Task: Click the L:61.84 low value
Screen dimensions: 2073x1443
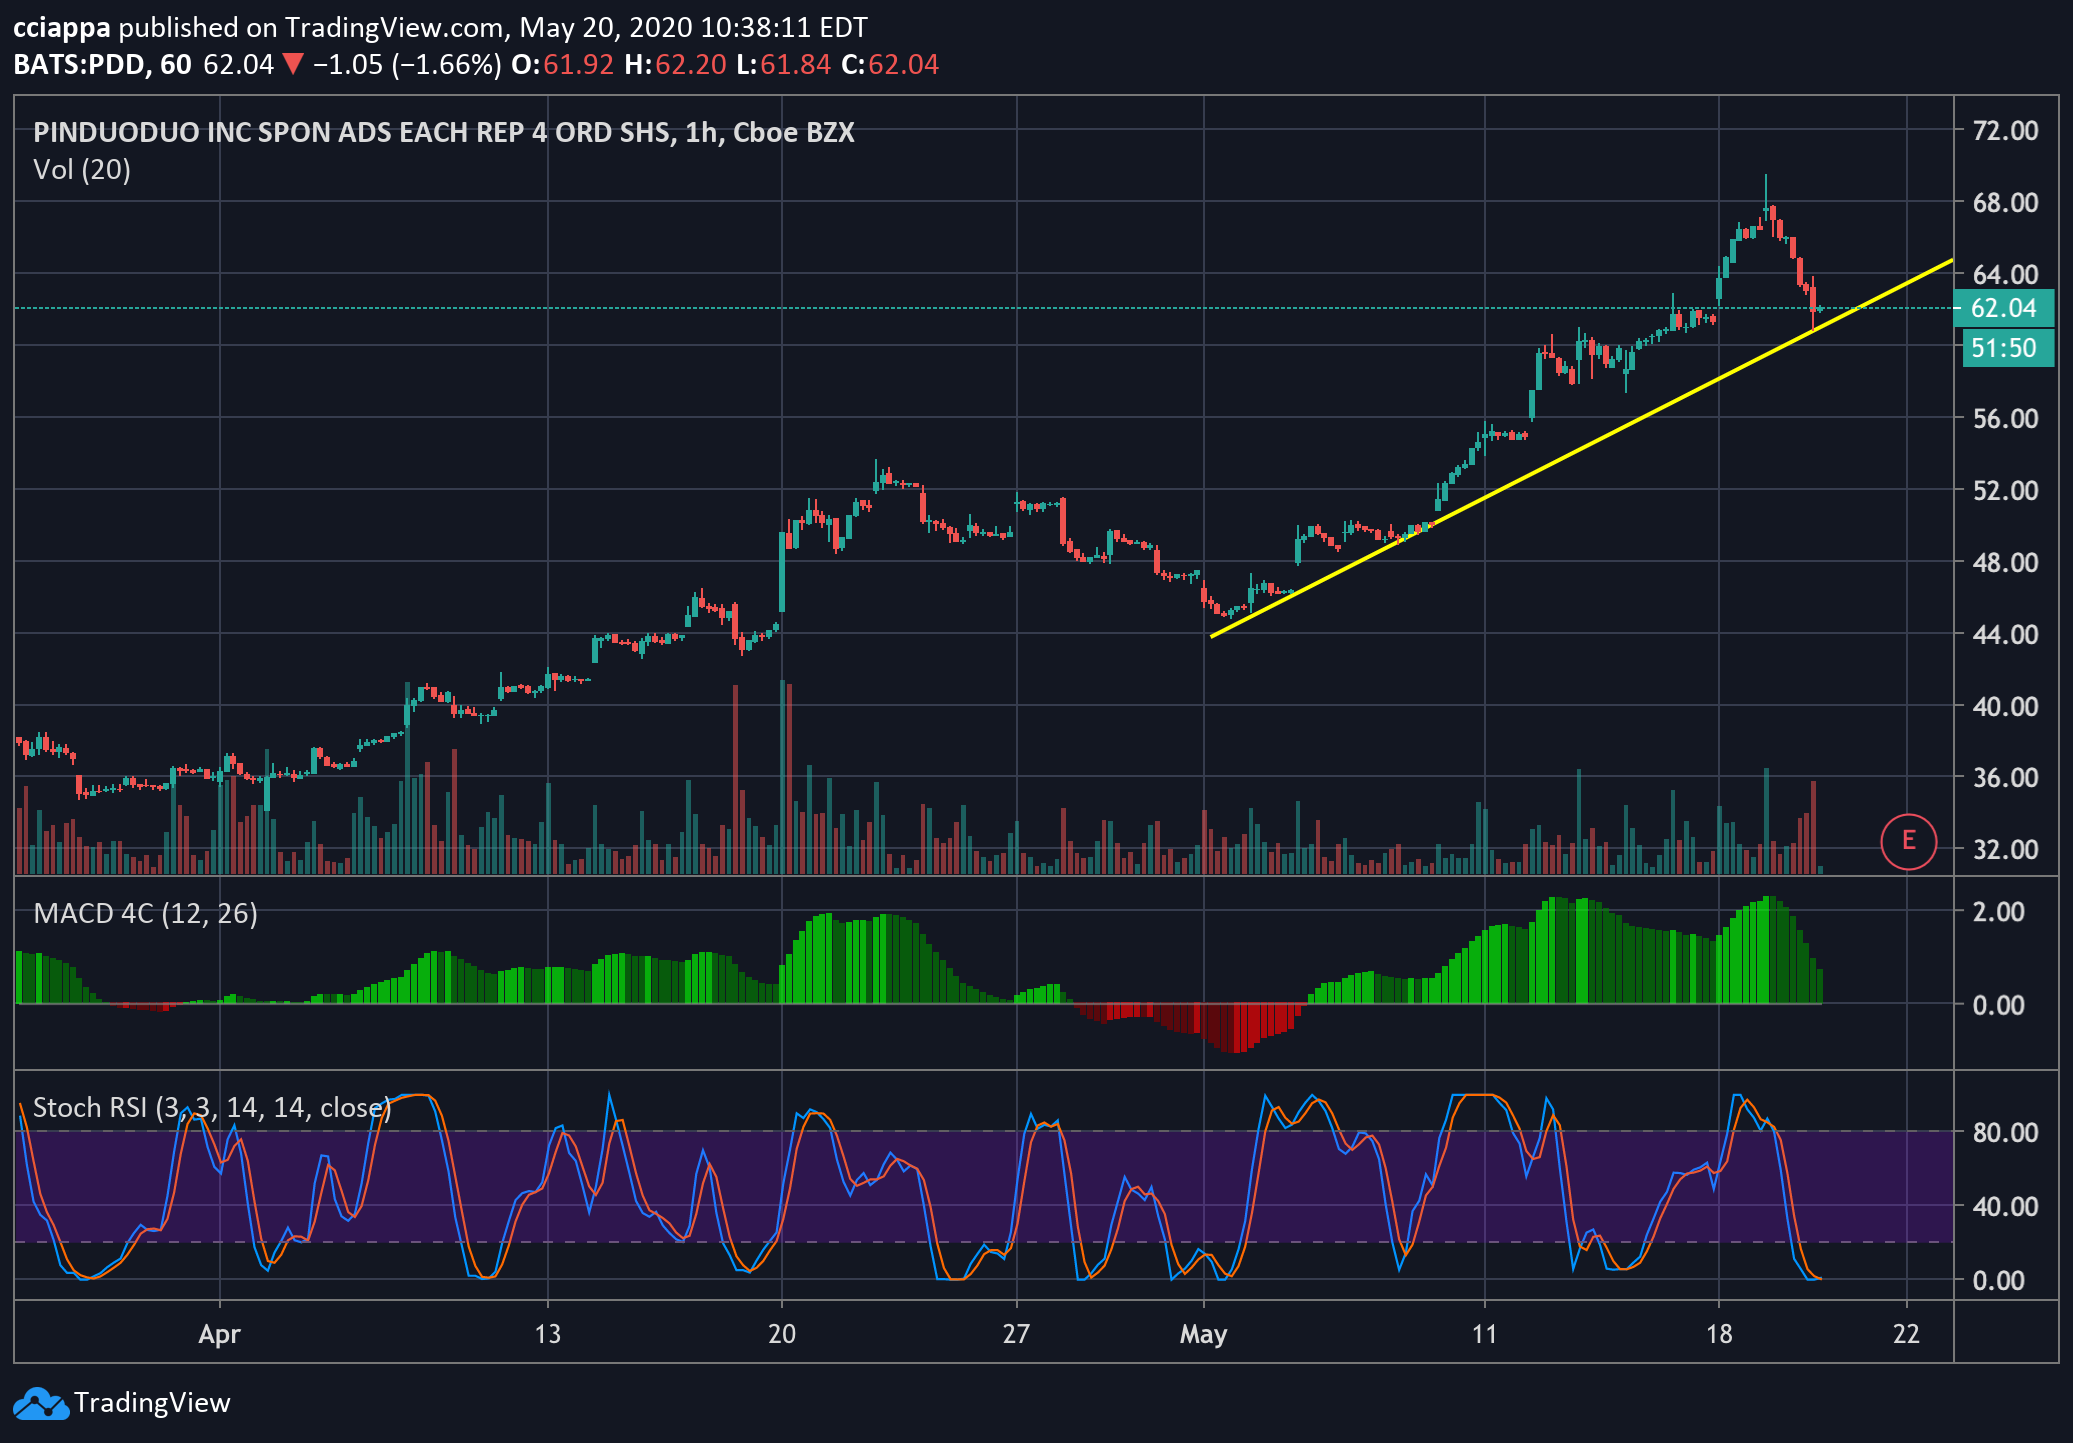Action: (x=783, y=65)
